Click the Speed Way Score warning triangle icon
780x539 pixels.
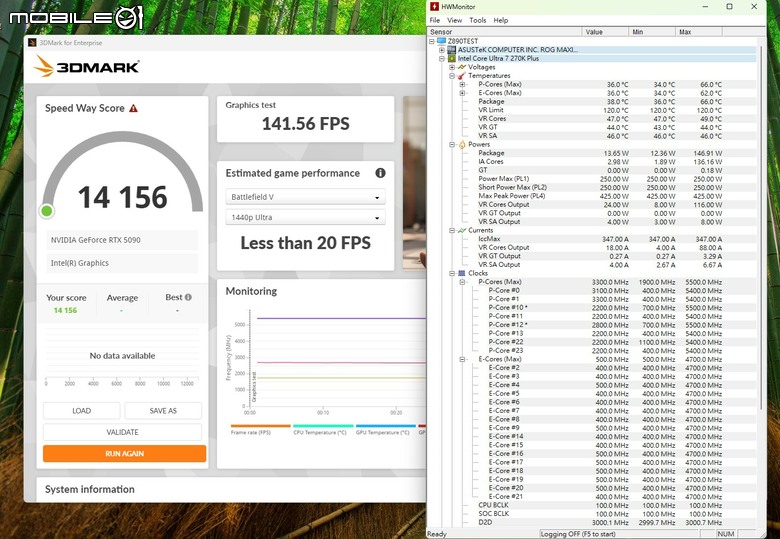133,108
